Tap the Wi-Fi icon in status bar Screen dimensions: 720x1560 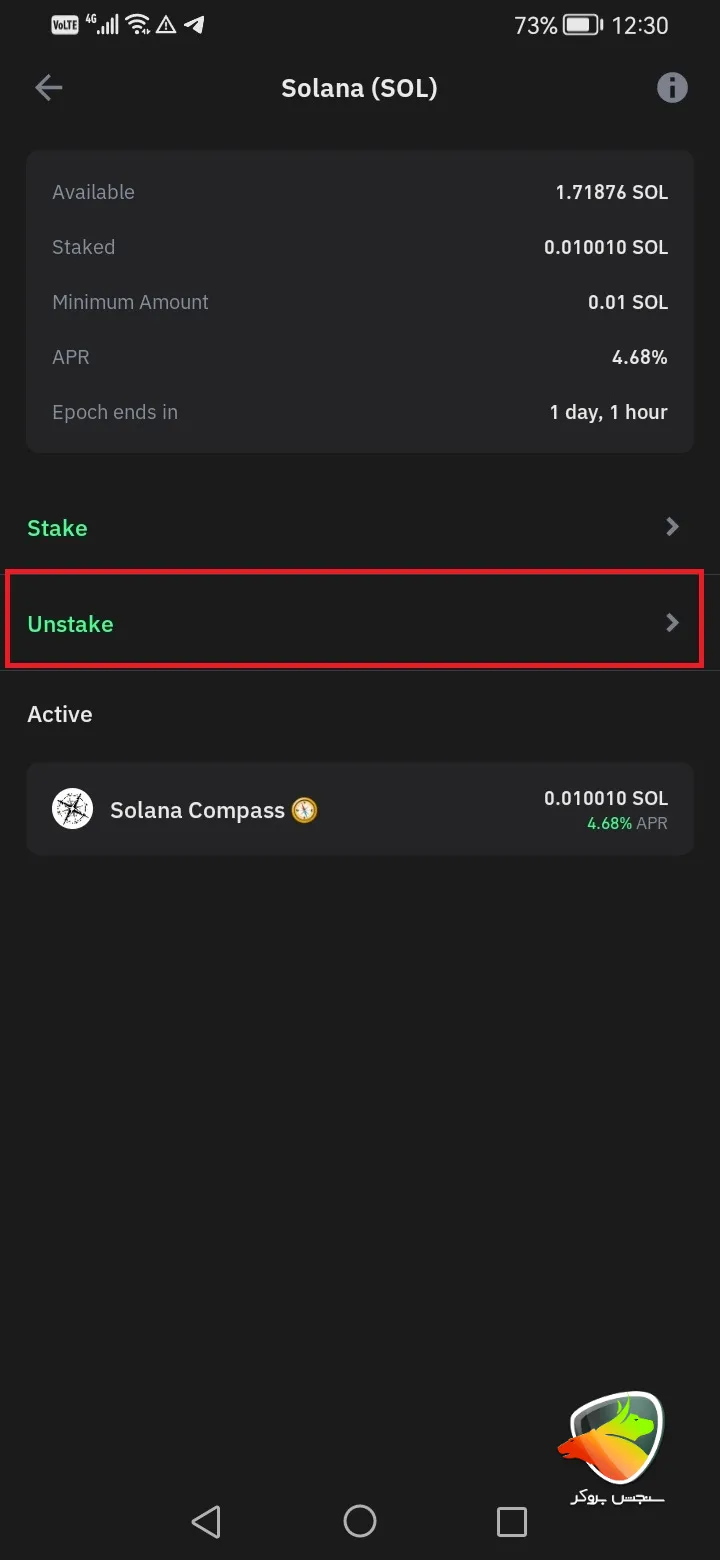pyautogui.click(x=139, y=25)
